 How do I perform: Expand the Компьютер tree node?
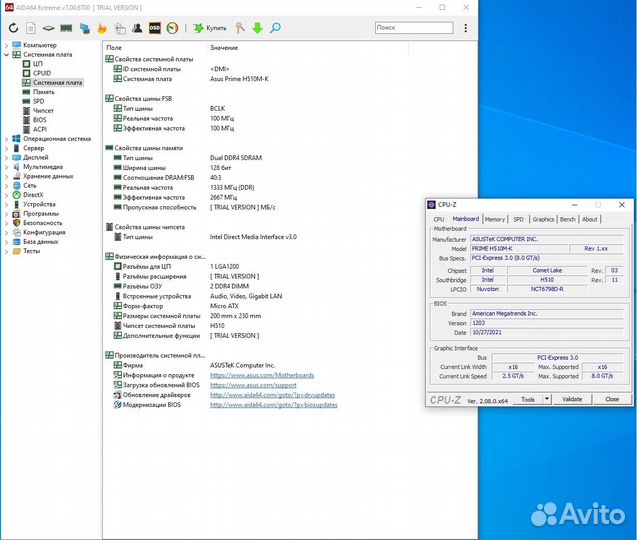pyautogui.click(x=6, y=45)
